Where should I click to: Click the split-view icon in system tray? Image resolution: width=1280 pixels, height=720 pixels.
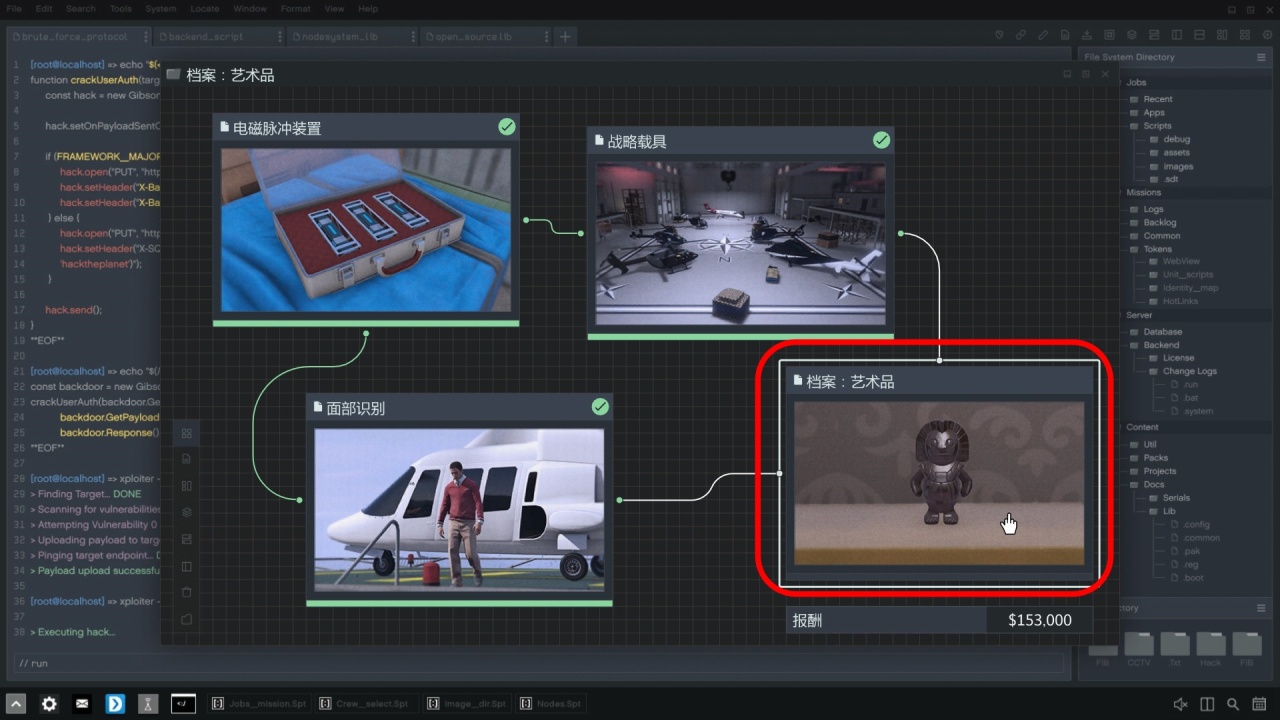(x=1207, y=704)
